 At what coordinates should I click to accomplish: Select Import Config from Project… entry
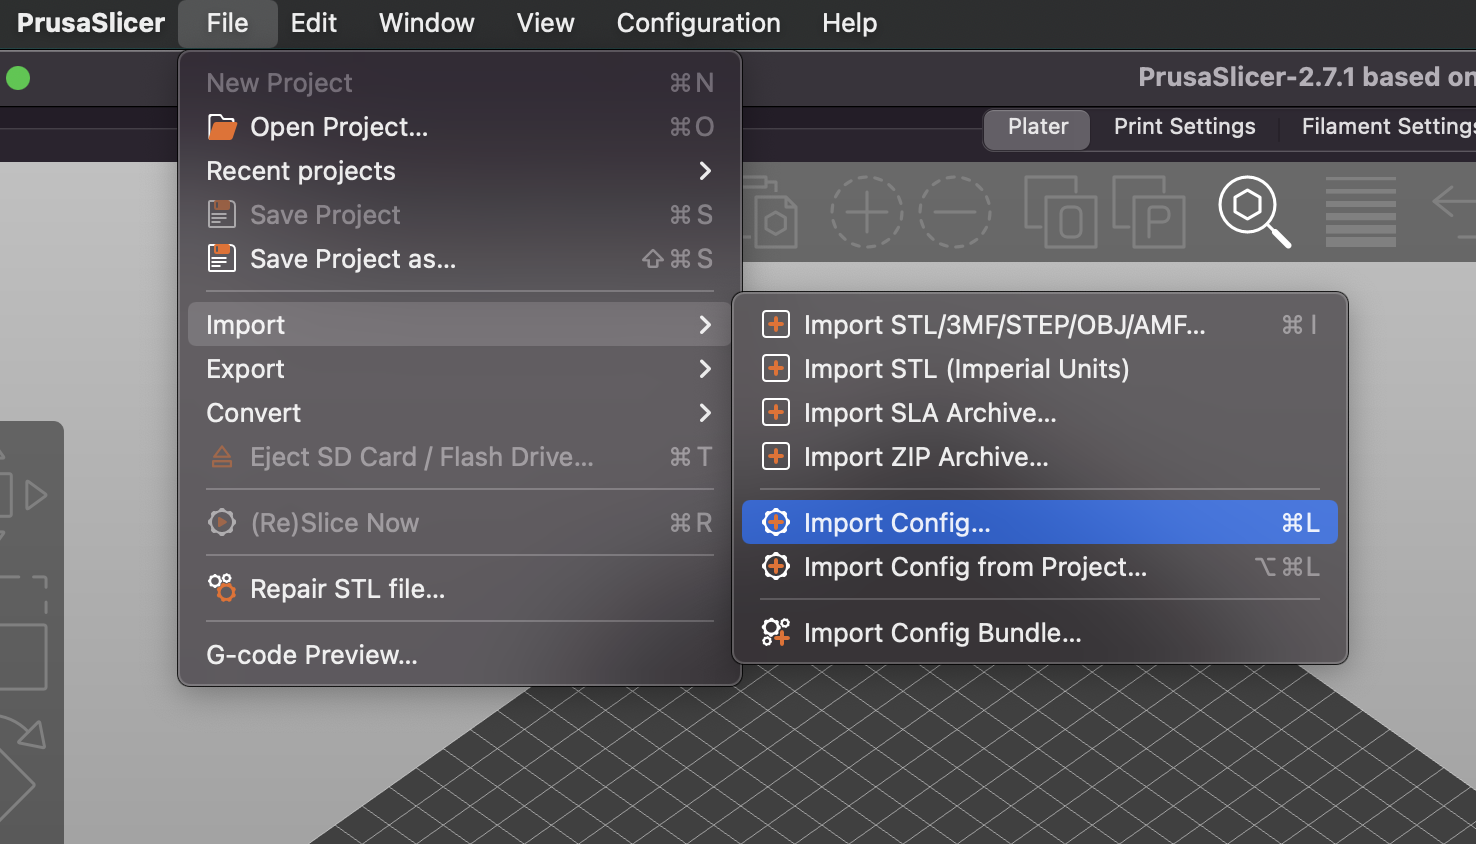1040,567
